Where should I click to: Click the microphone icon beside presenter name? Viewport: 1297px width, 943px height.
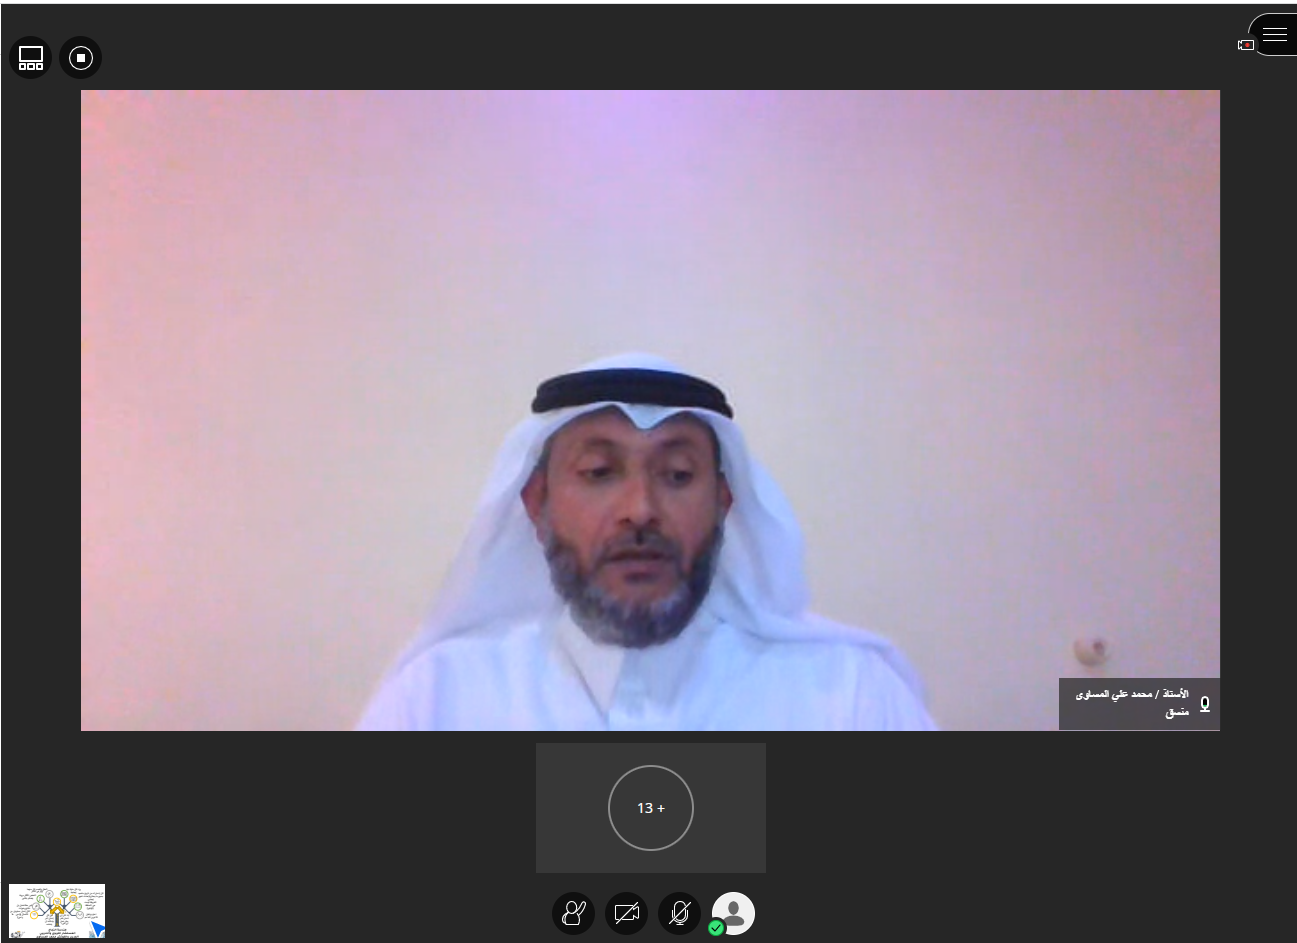point(1205,704)
